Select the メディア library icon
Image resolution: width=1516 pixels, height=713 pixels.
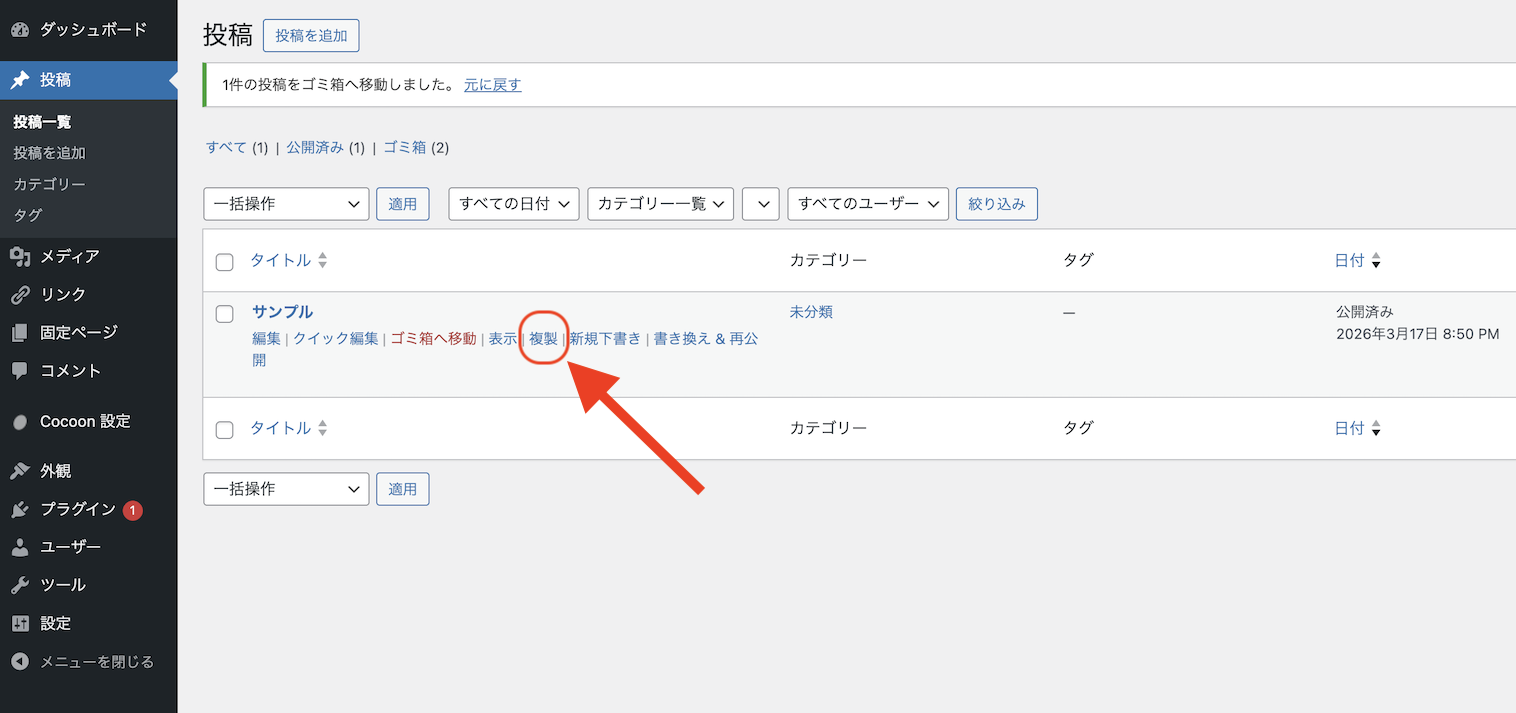[x=22, y=255]
